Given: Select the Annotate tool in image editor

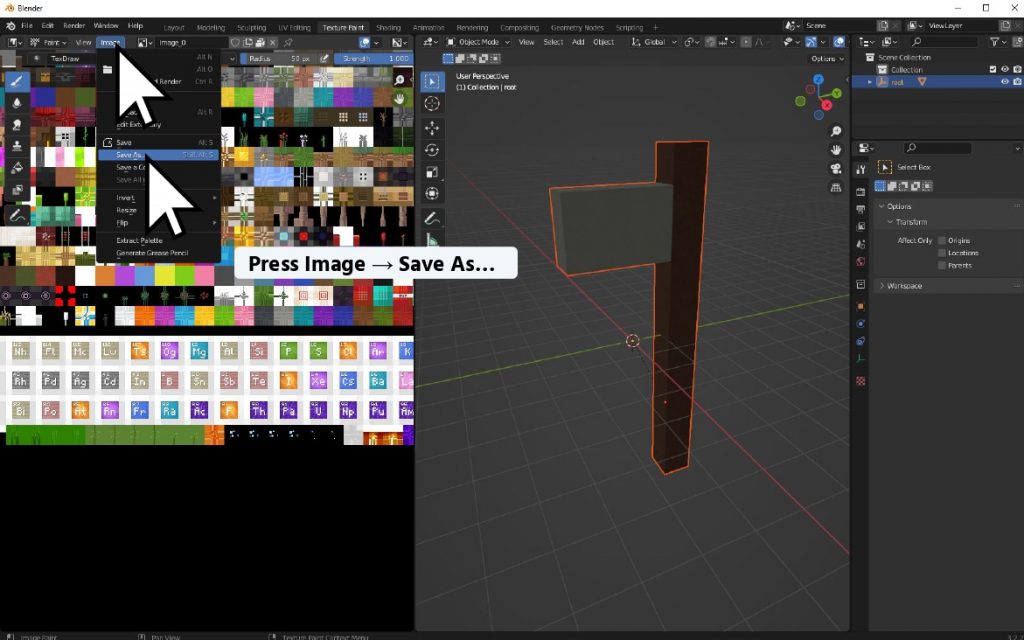Looking at the screenshot, I should pos(17,215).
